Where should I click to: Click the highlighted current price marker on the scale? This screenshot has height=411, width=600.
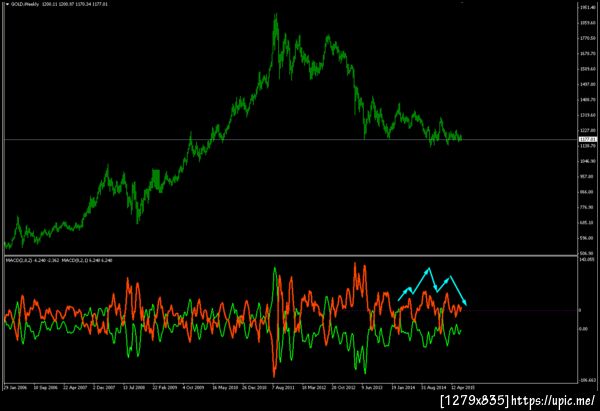[x=588, y=139]
